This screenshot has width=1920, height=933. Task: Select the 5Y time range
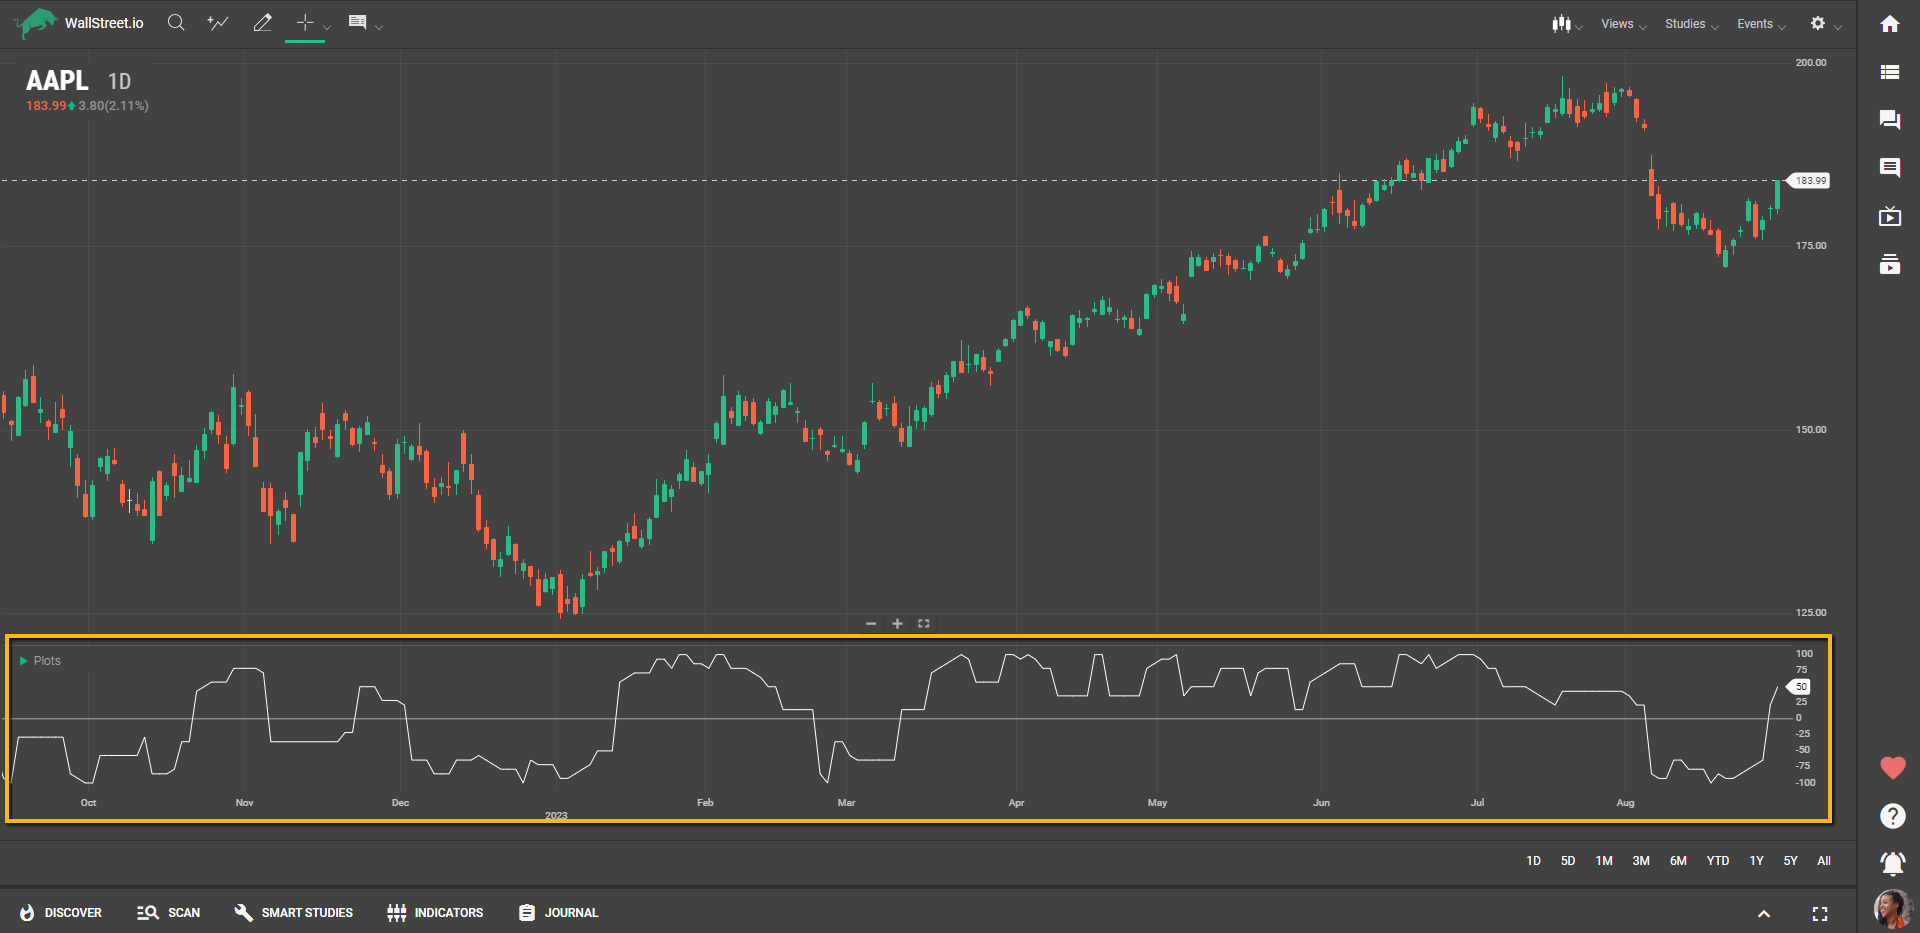click(x=1790, y=861)
